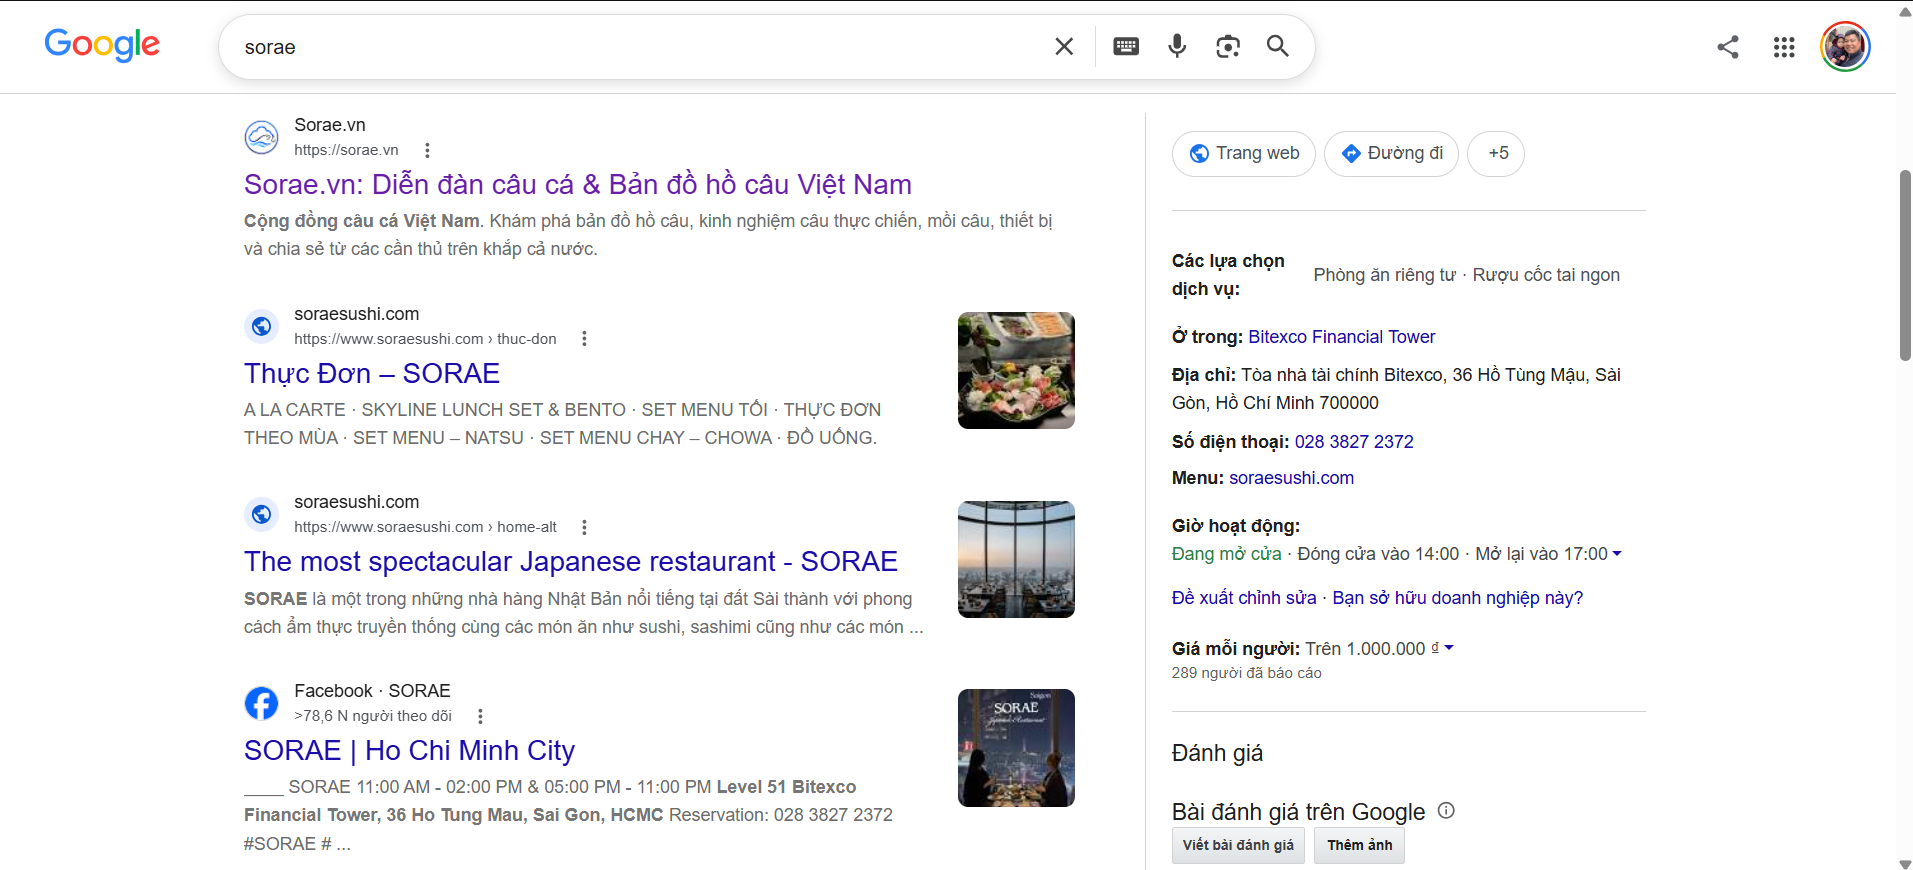This screenshot has height=870, width=1913.
Task: Click the 289 người đã báo cáo text
Action: [x=1247, y=673]
